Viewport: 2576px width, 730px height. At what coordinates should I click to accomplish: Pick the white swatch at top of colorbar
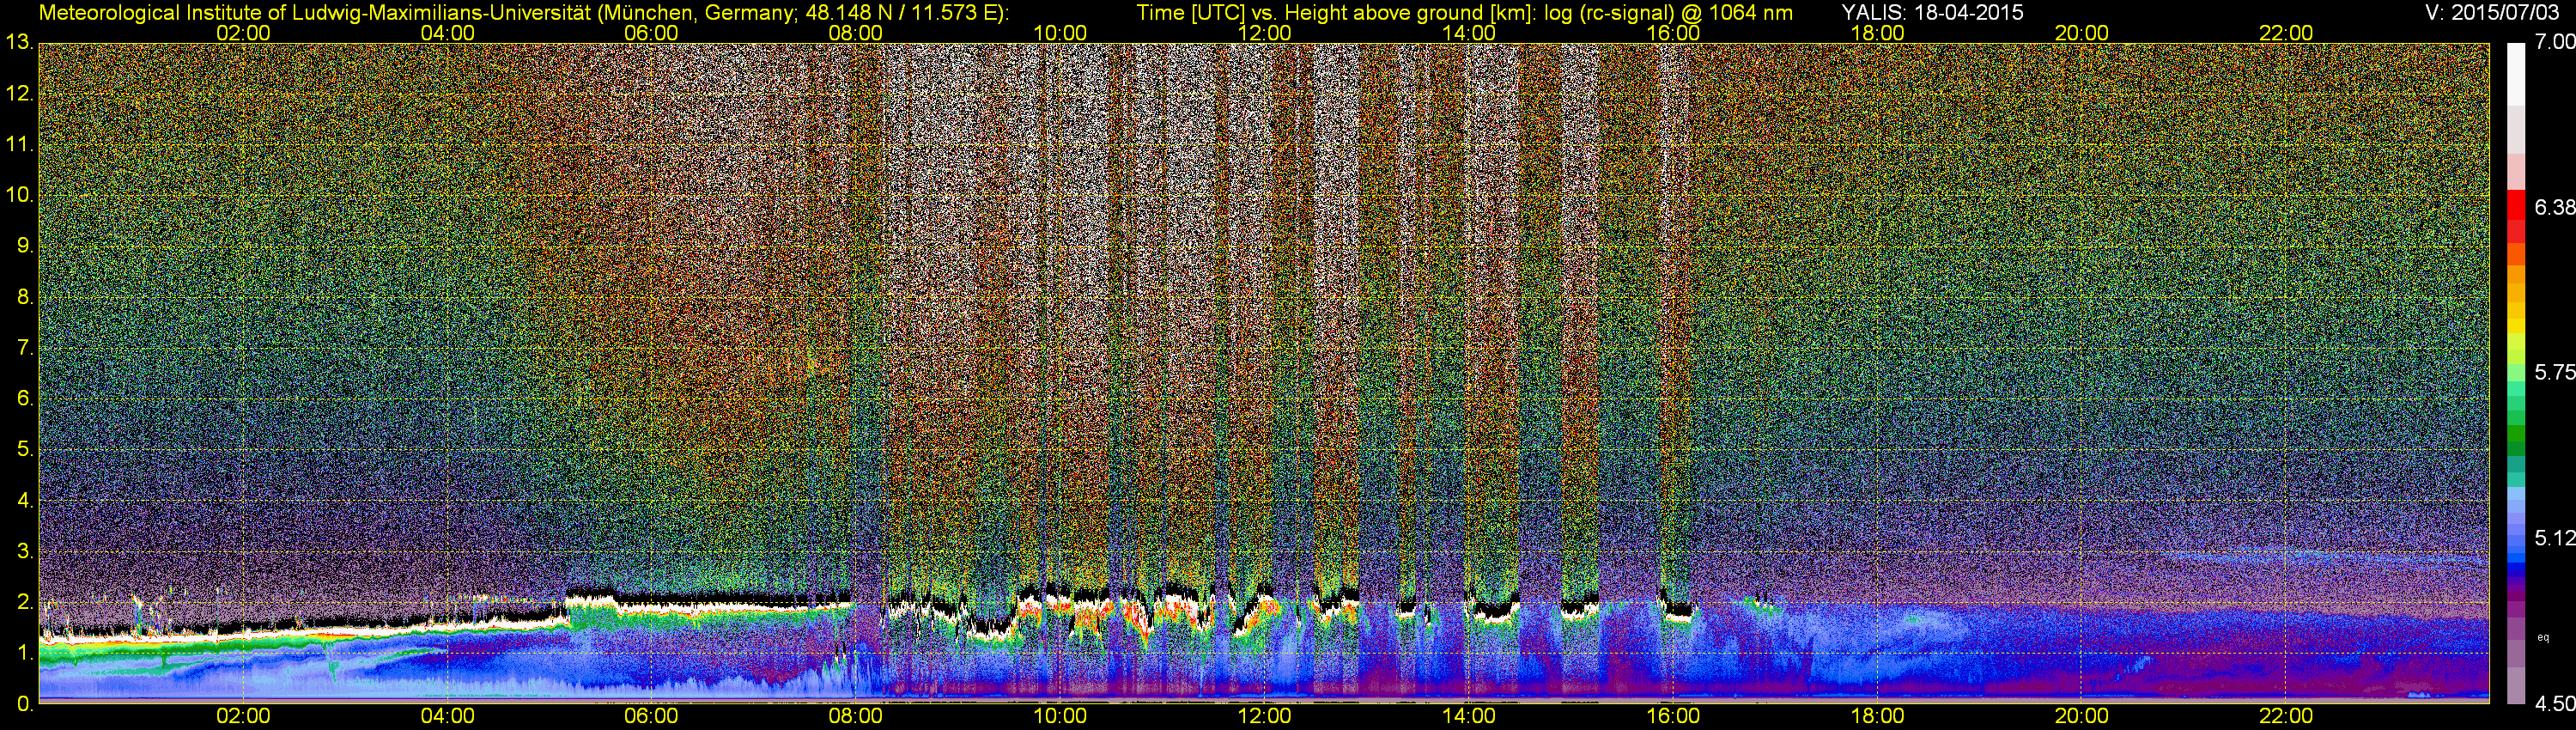(x=2517, y=70)
